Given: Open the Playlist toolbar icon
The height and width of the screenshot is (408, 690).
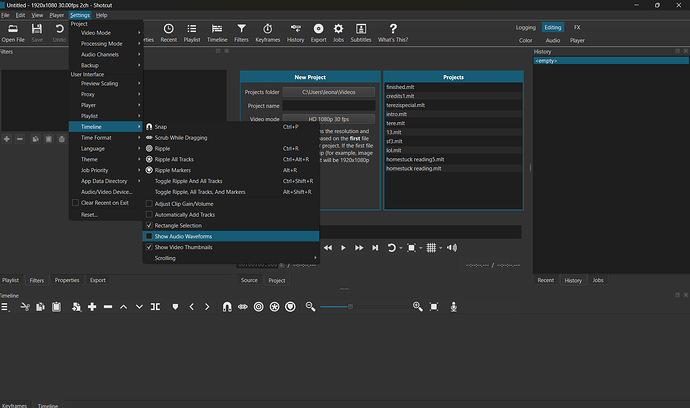Looking at the screenshot, I should click(x=192, y=33).
